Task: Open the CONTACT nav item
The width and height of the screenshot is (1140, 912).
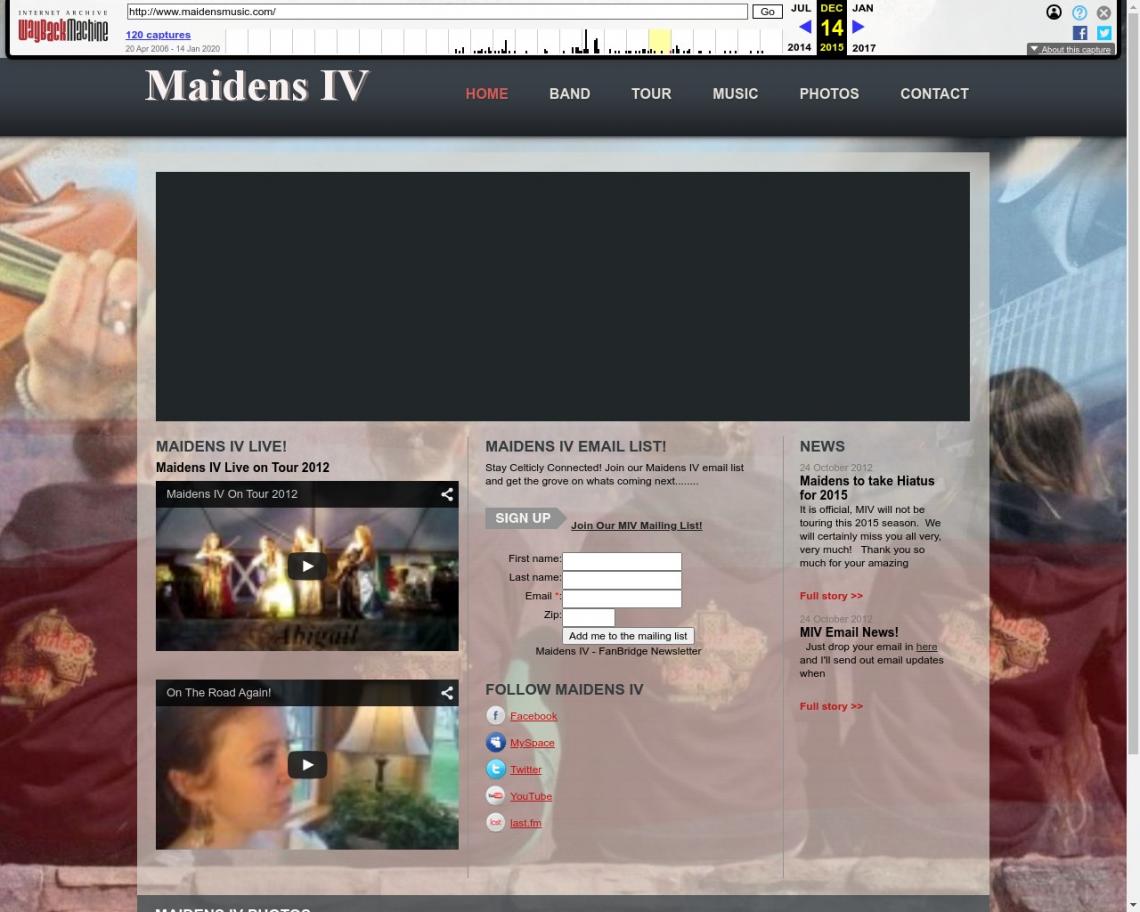Action: click(934, 94)
